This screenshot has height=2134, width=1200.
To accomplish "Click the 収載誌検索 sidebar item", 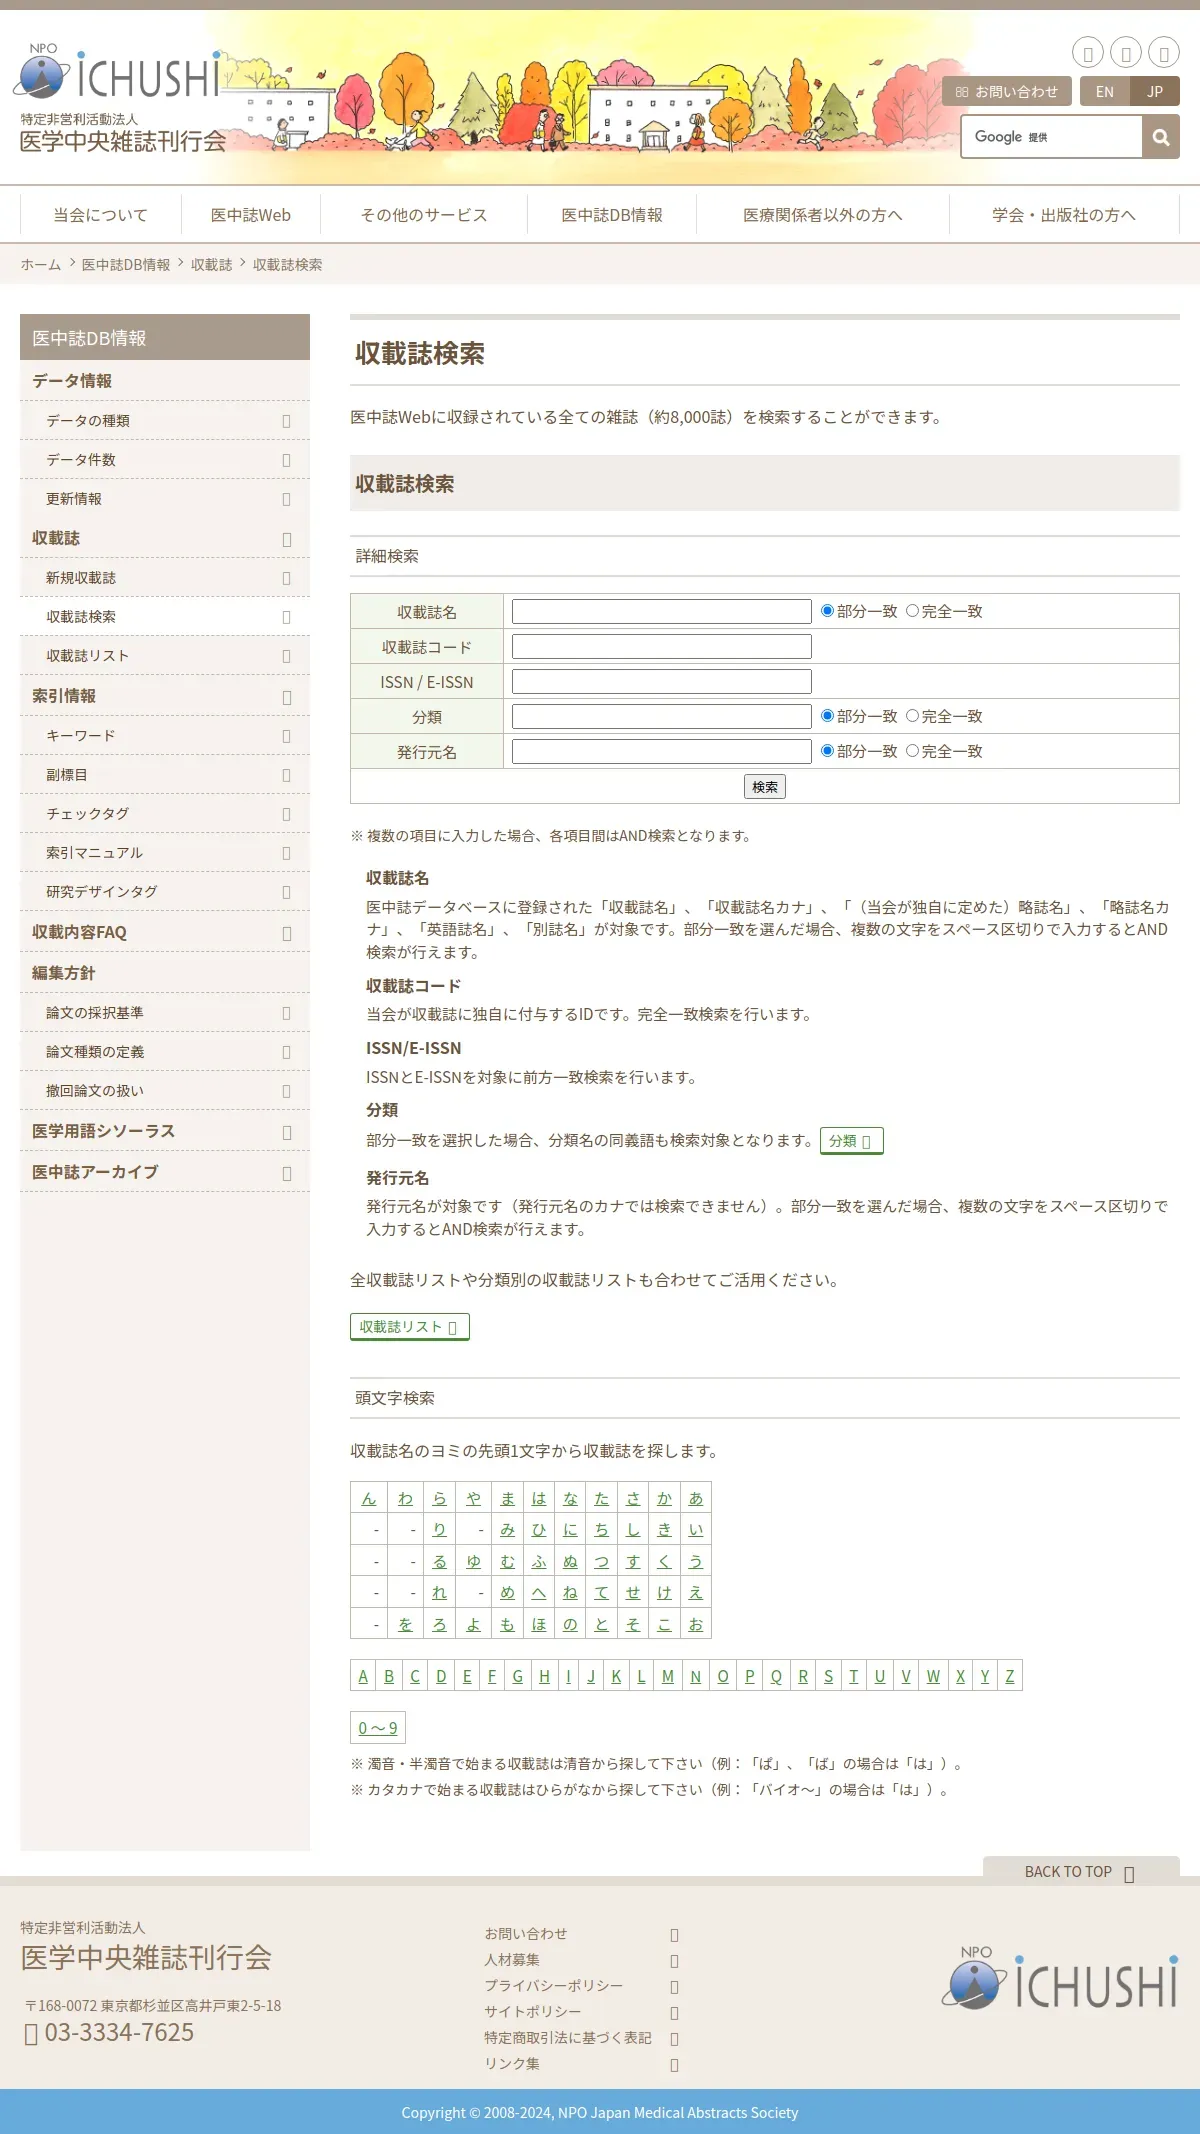I will 165,617.
